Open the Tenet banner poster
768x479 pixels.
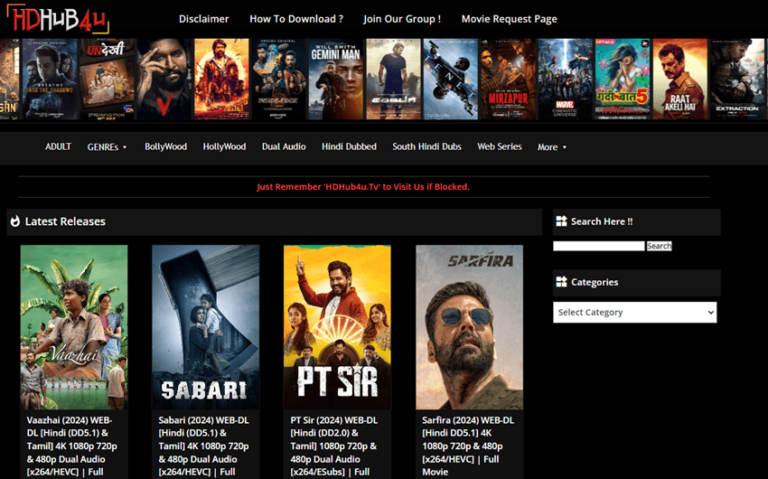[450, 79]
